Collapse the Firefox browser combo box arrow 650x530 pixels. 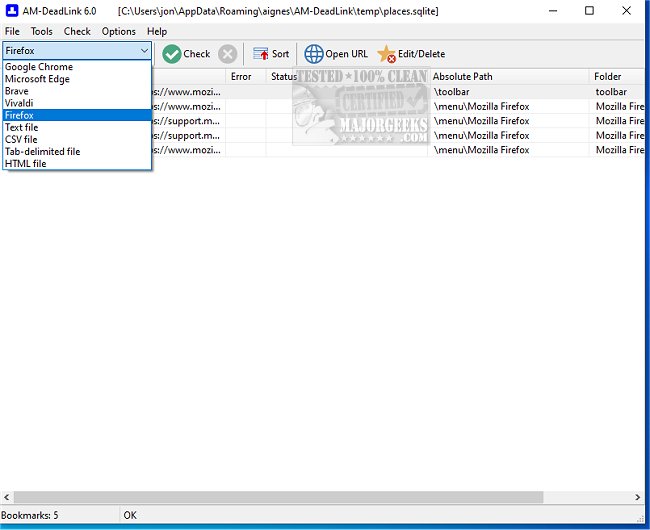[x=144, y=51]
